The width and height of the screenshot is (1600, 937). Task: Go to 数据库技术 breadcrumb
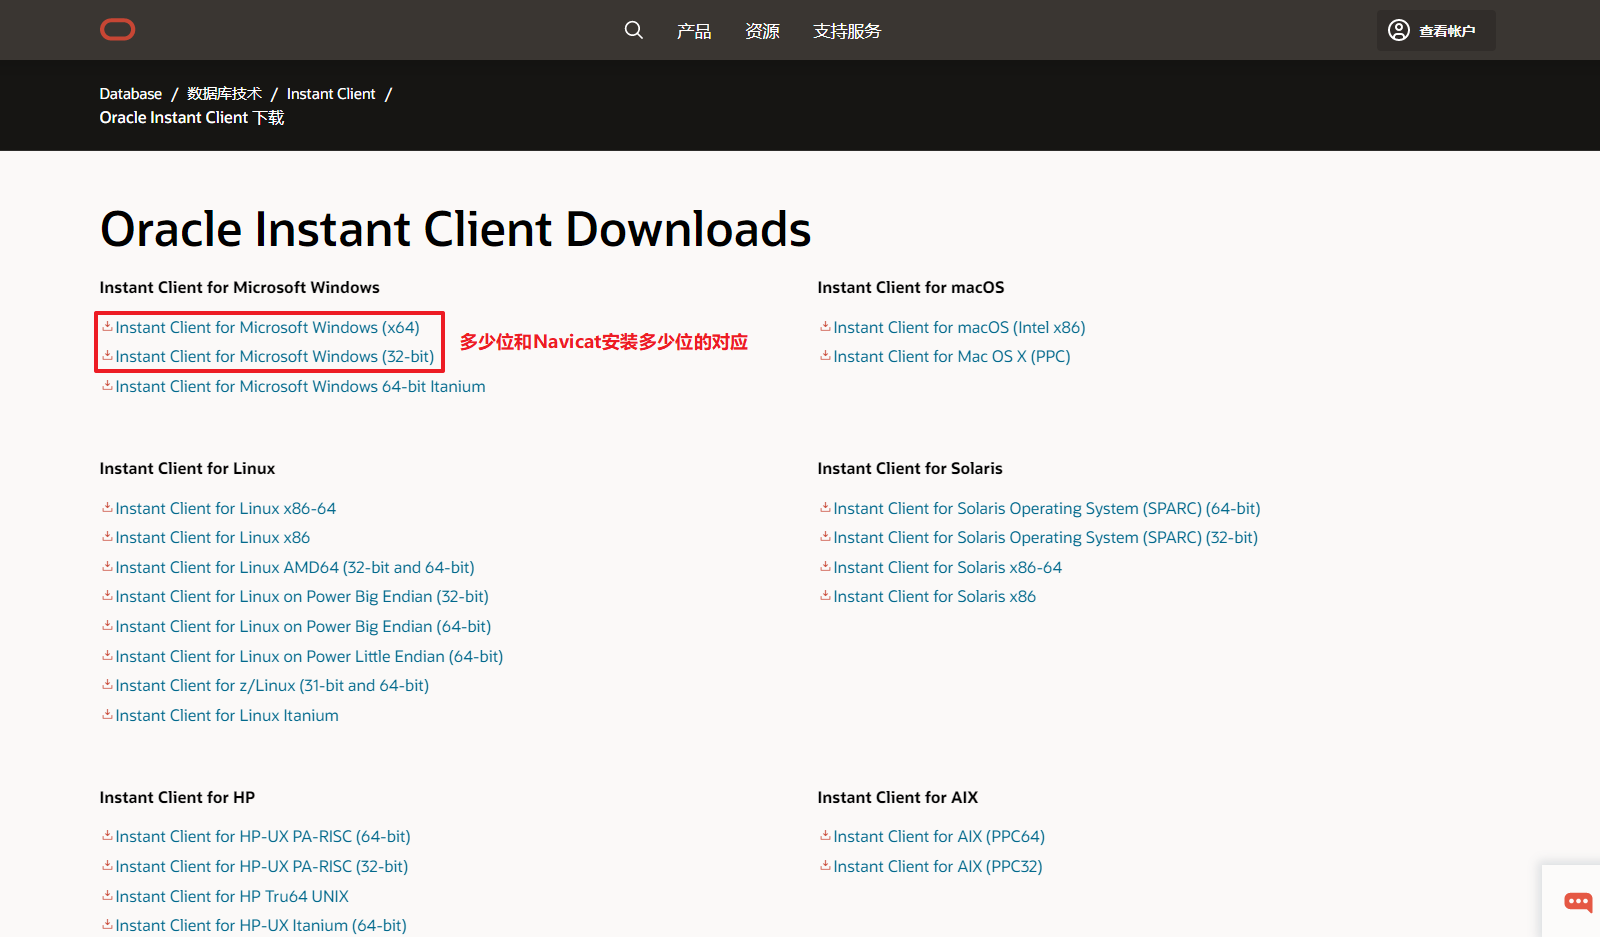(225, 94)
